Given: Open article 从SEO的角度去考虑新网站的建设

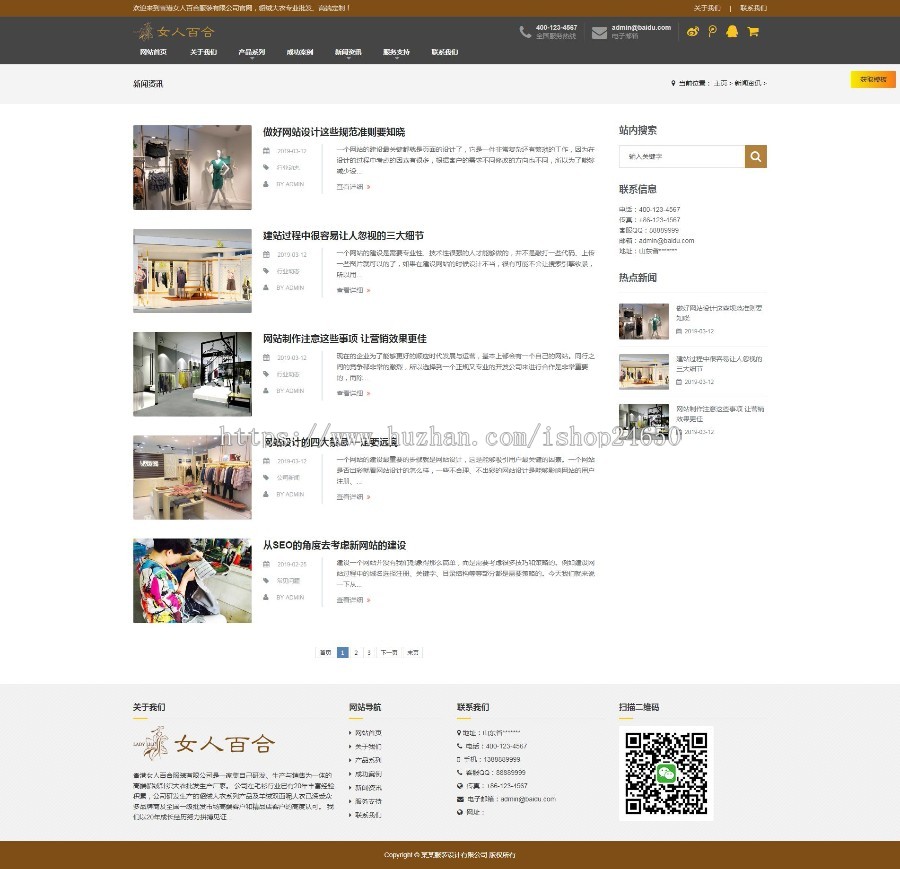Looking at the screenshot, I should click(335, 545).
